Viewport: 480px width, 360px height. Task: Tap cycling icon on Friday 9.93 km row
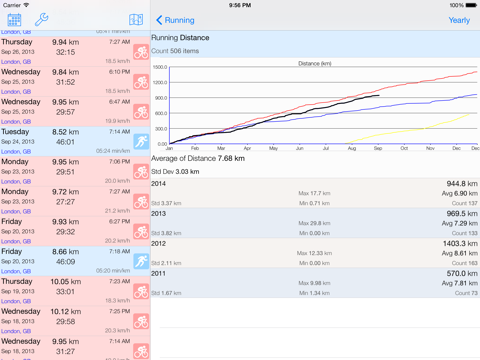(x=141, y=232)
